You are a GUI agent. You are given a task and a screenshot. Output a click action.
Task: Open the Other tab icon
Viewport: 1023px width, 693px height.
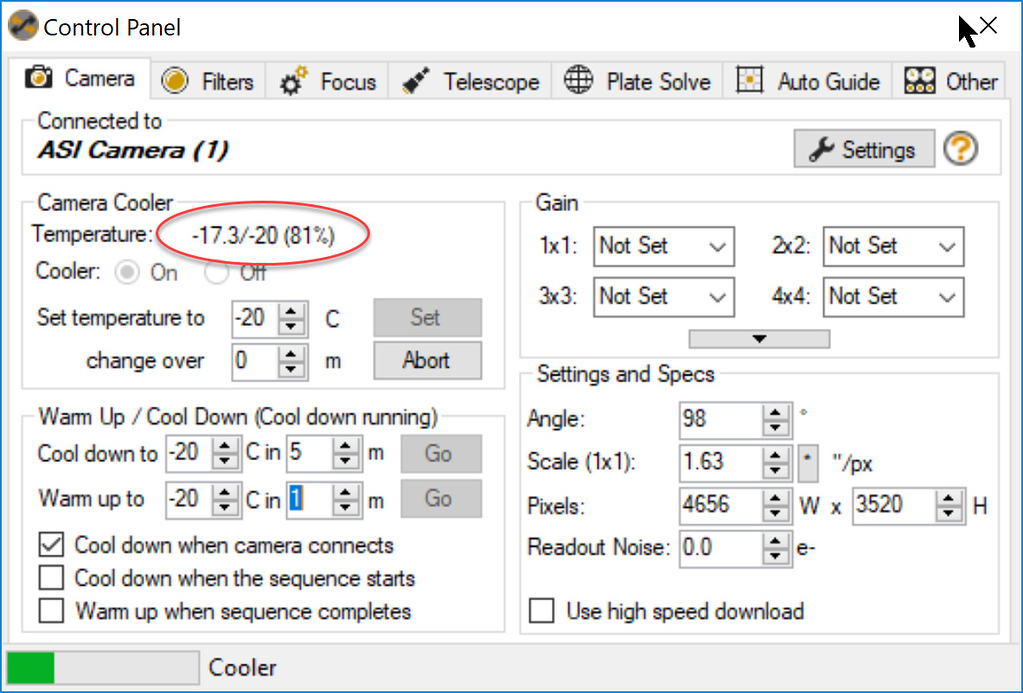(x=920, y=79)
